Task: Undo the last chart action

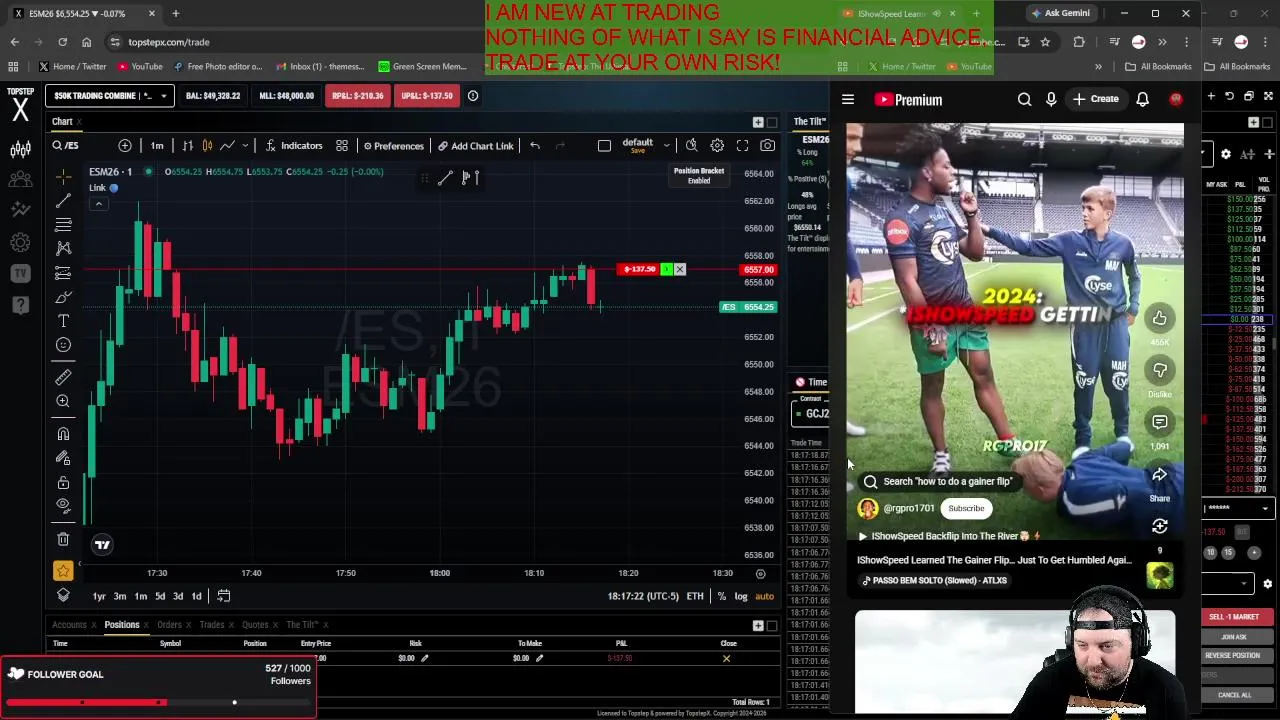Action: click(535, 146)
